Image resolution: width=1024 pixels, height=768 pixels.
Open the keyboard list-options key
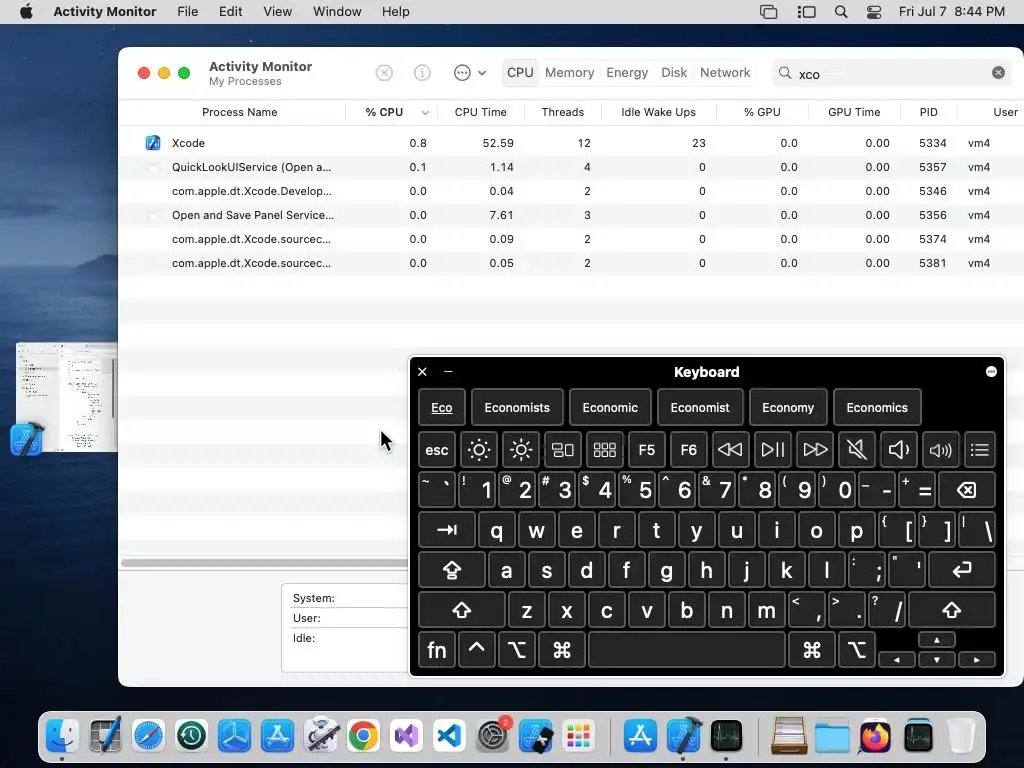979,450
